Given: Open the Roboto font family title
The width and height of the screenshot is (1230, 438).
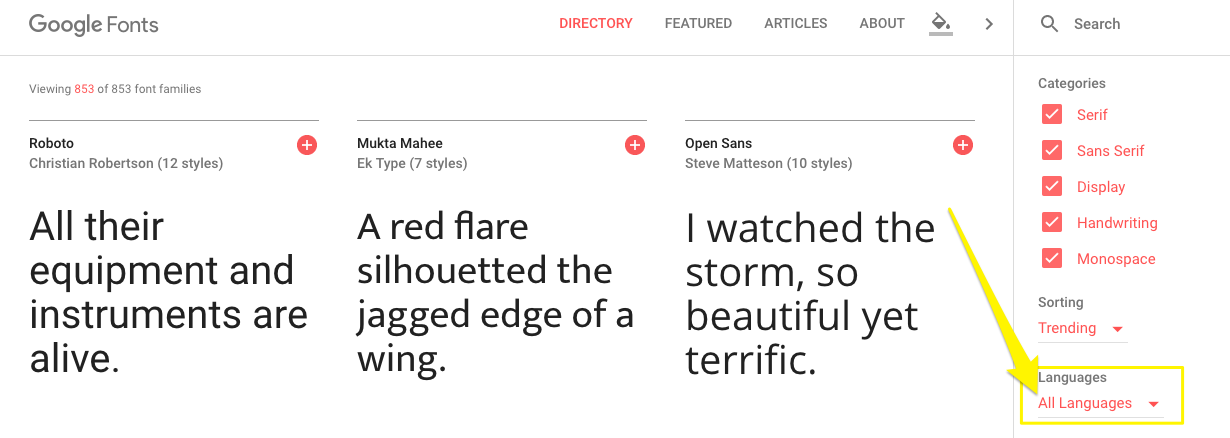Looking at the screenshot, I should (52, 143).
